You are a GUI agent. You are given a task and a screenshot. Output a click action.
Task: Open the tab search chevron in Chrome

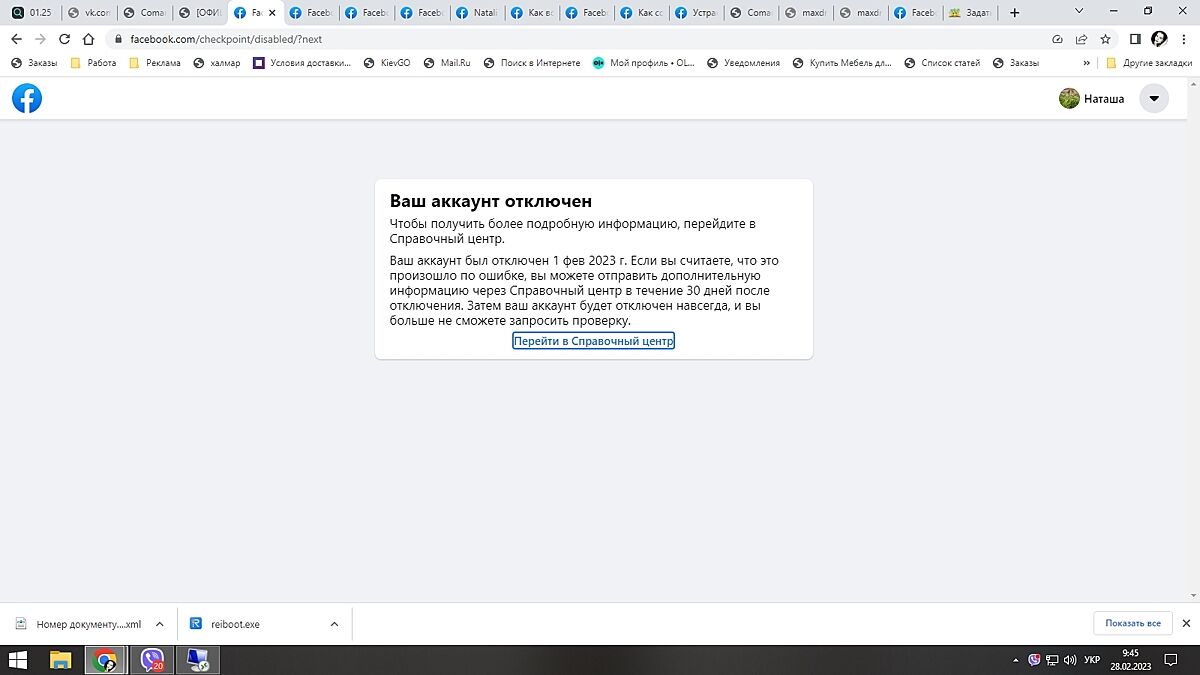1079,12
